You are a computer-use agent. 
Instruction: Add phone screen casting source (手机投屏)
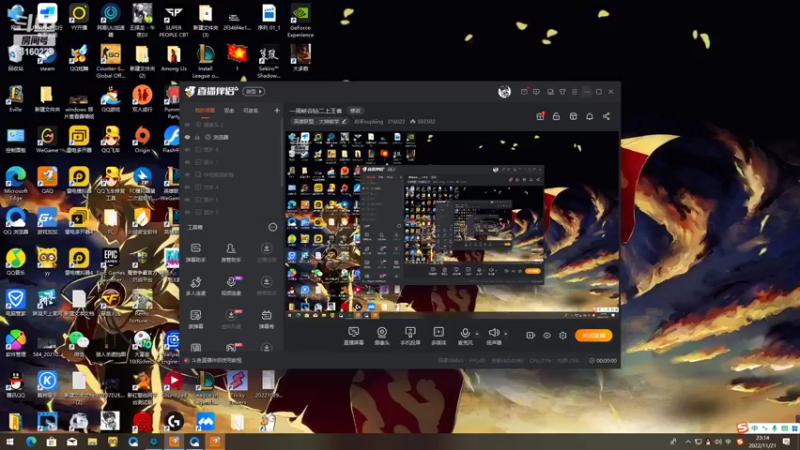(x=410, y=336)
